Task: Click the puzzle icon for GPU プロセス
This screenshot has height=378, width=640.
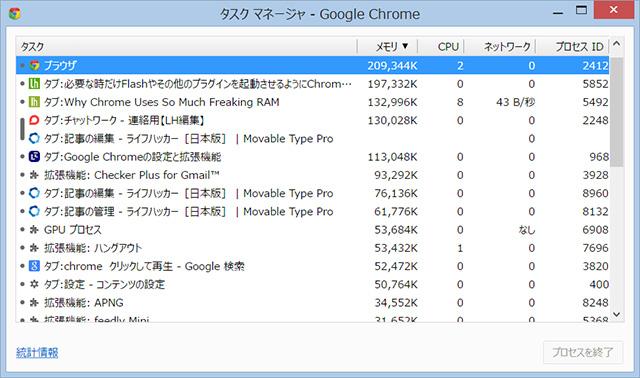Action: click(x=34, y=230)
